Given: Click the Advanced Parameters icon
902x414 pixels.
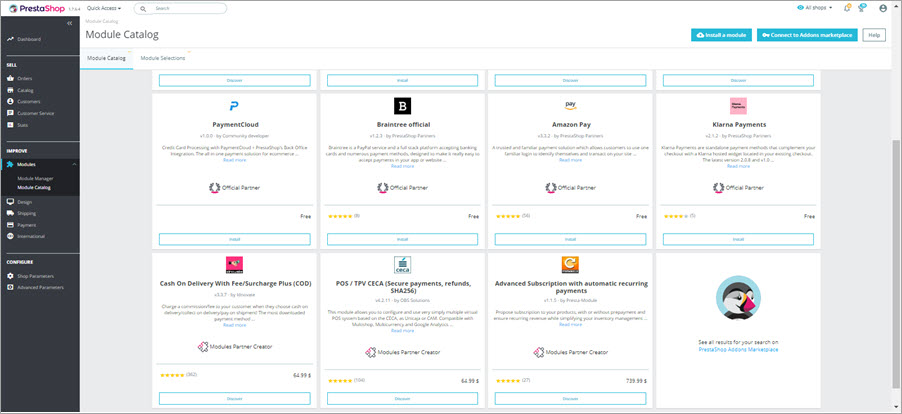Looking at the screenshot, I should pyautogui.click(x=10, y=287).
